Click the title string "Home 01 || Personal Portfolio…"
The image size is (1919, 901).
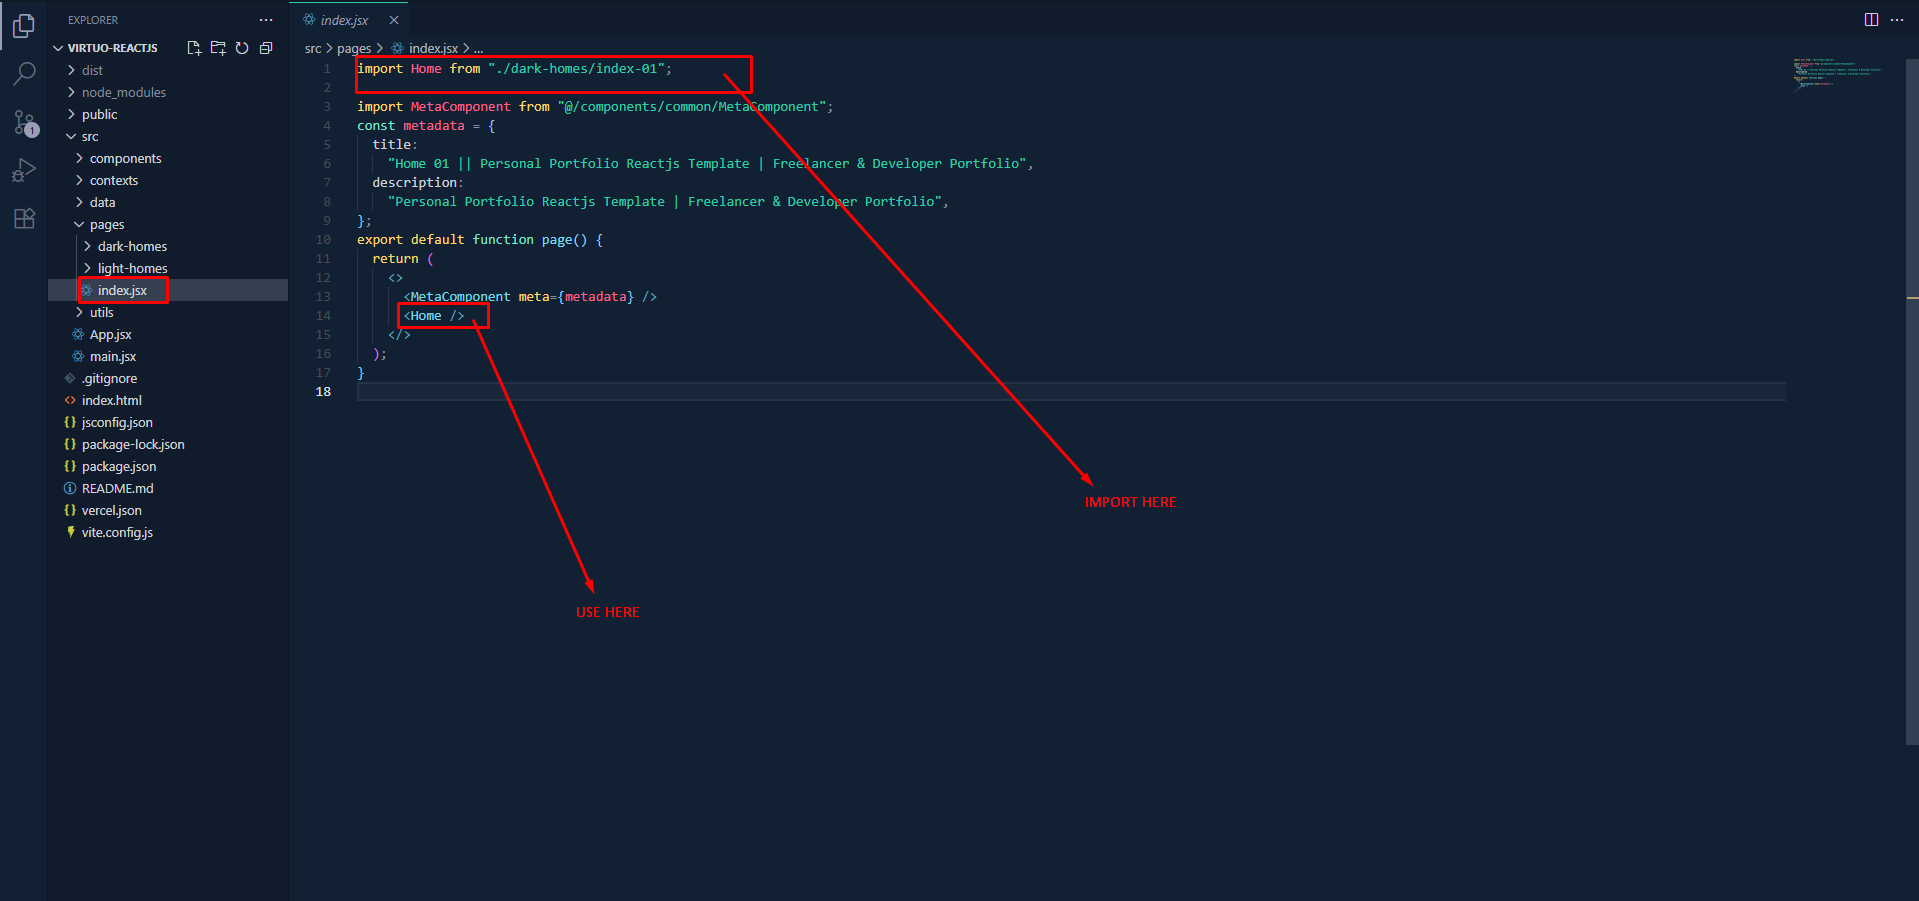tap(707, 164)
